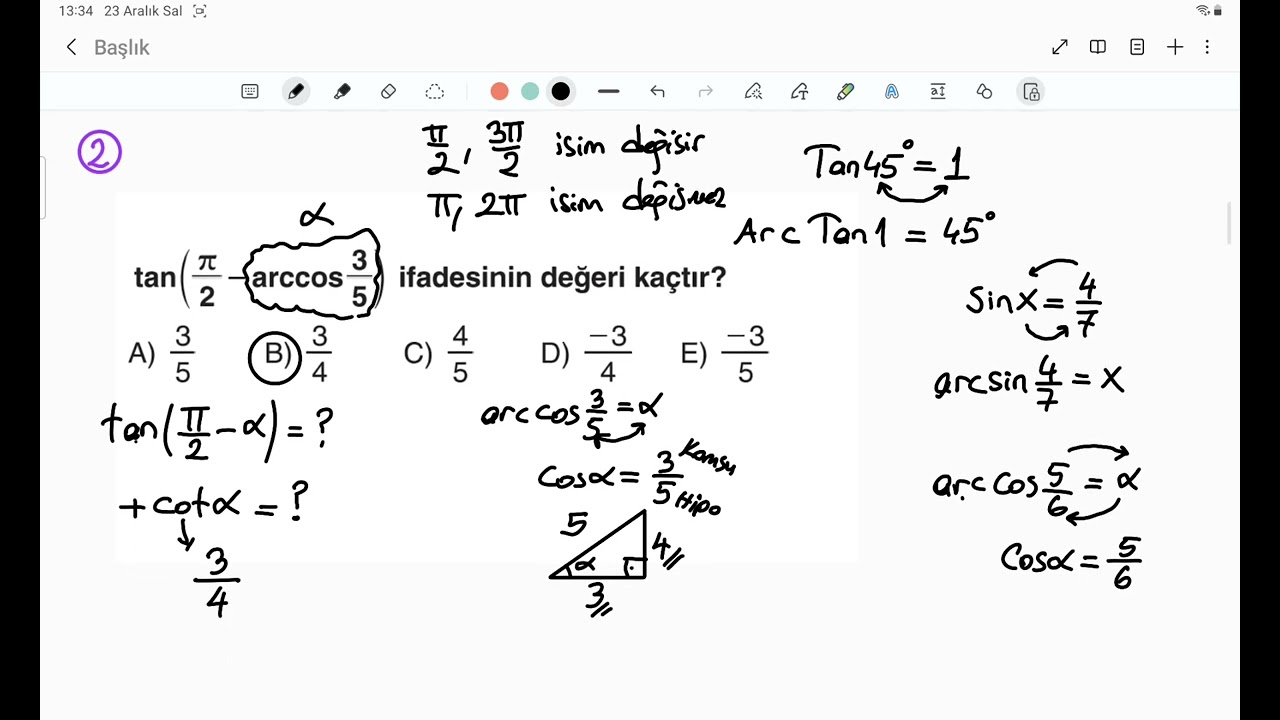1280x720 pixels.
Task: Toggle the lock drawing canvas button
Action: [x=1031, y=92]
